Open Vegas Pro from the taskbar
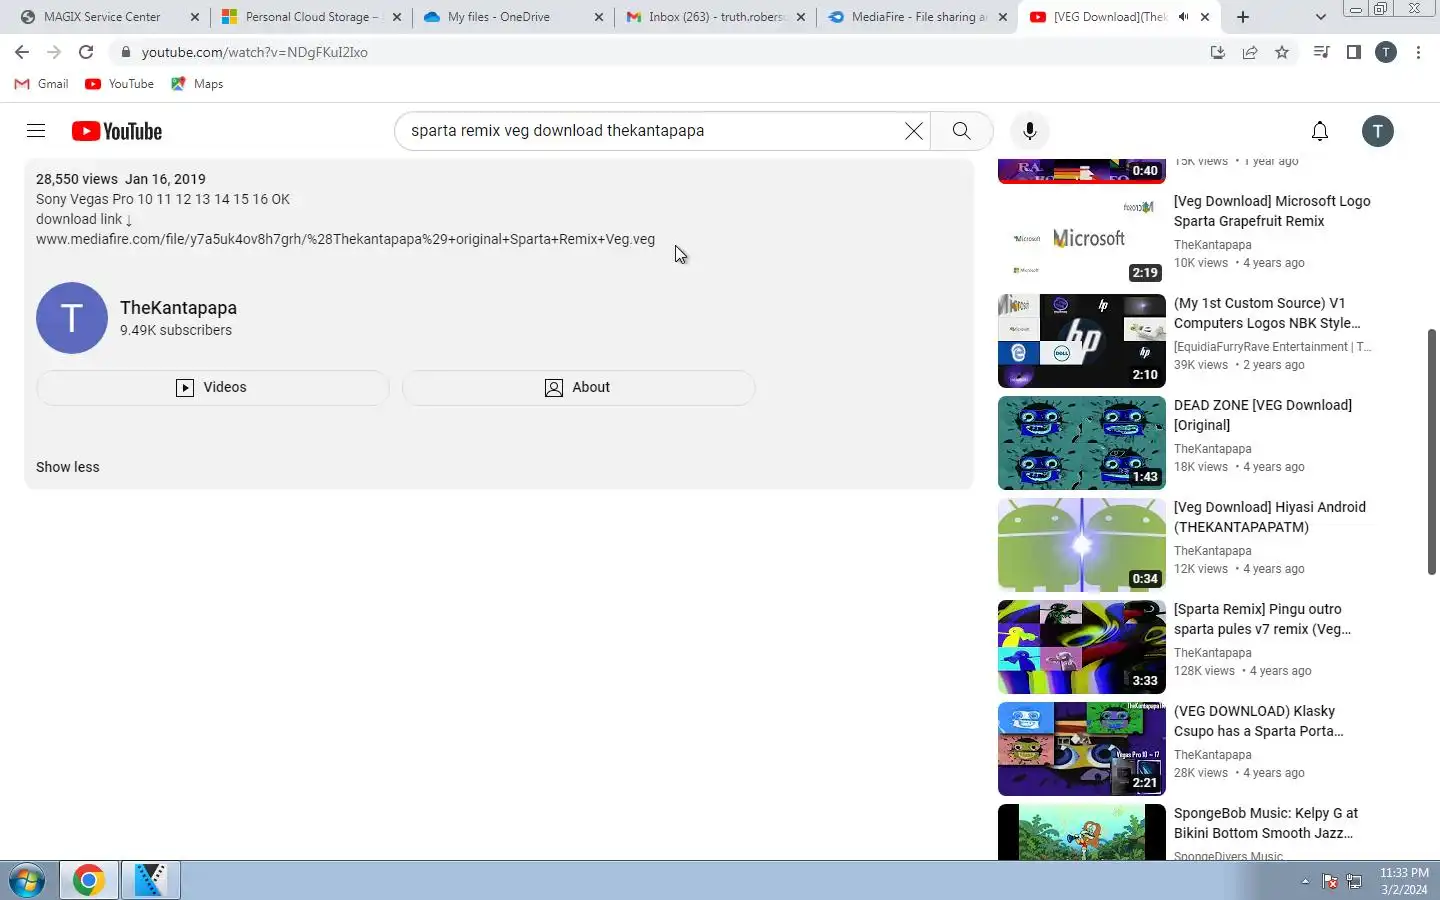This screenshot has height=900, width=1440. pos(150,881)
